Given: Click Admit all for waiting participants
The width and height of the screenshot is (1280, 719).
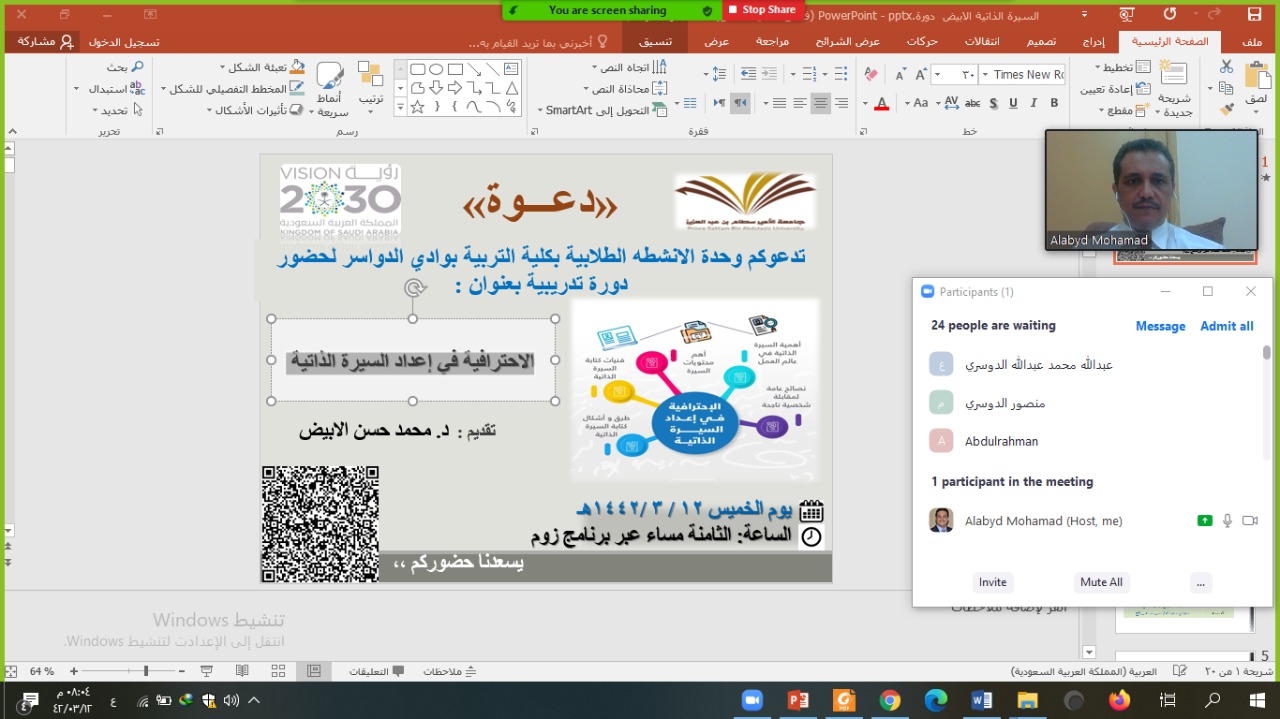Looking at the screenshot, I should (1226, 326).
